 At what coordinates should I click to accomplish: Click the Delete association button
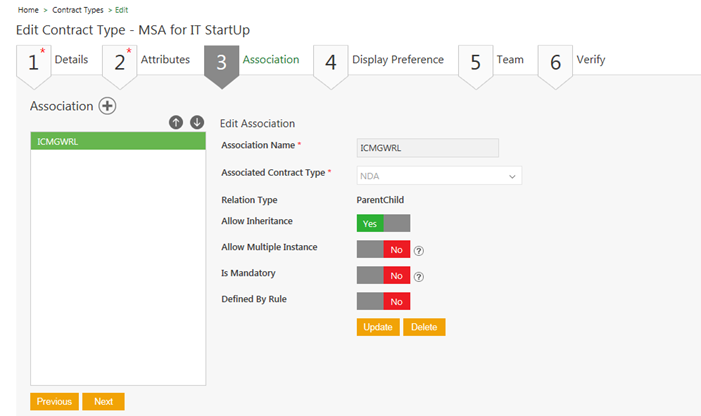424,327
